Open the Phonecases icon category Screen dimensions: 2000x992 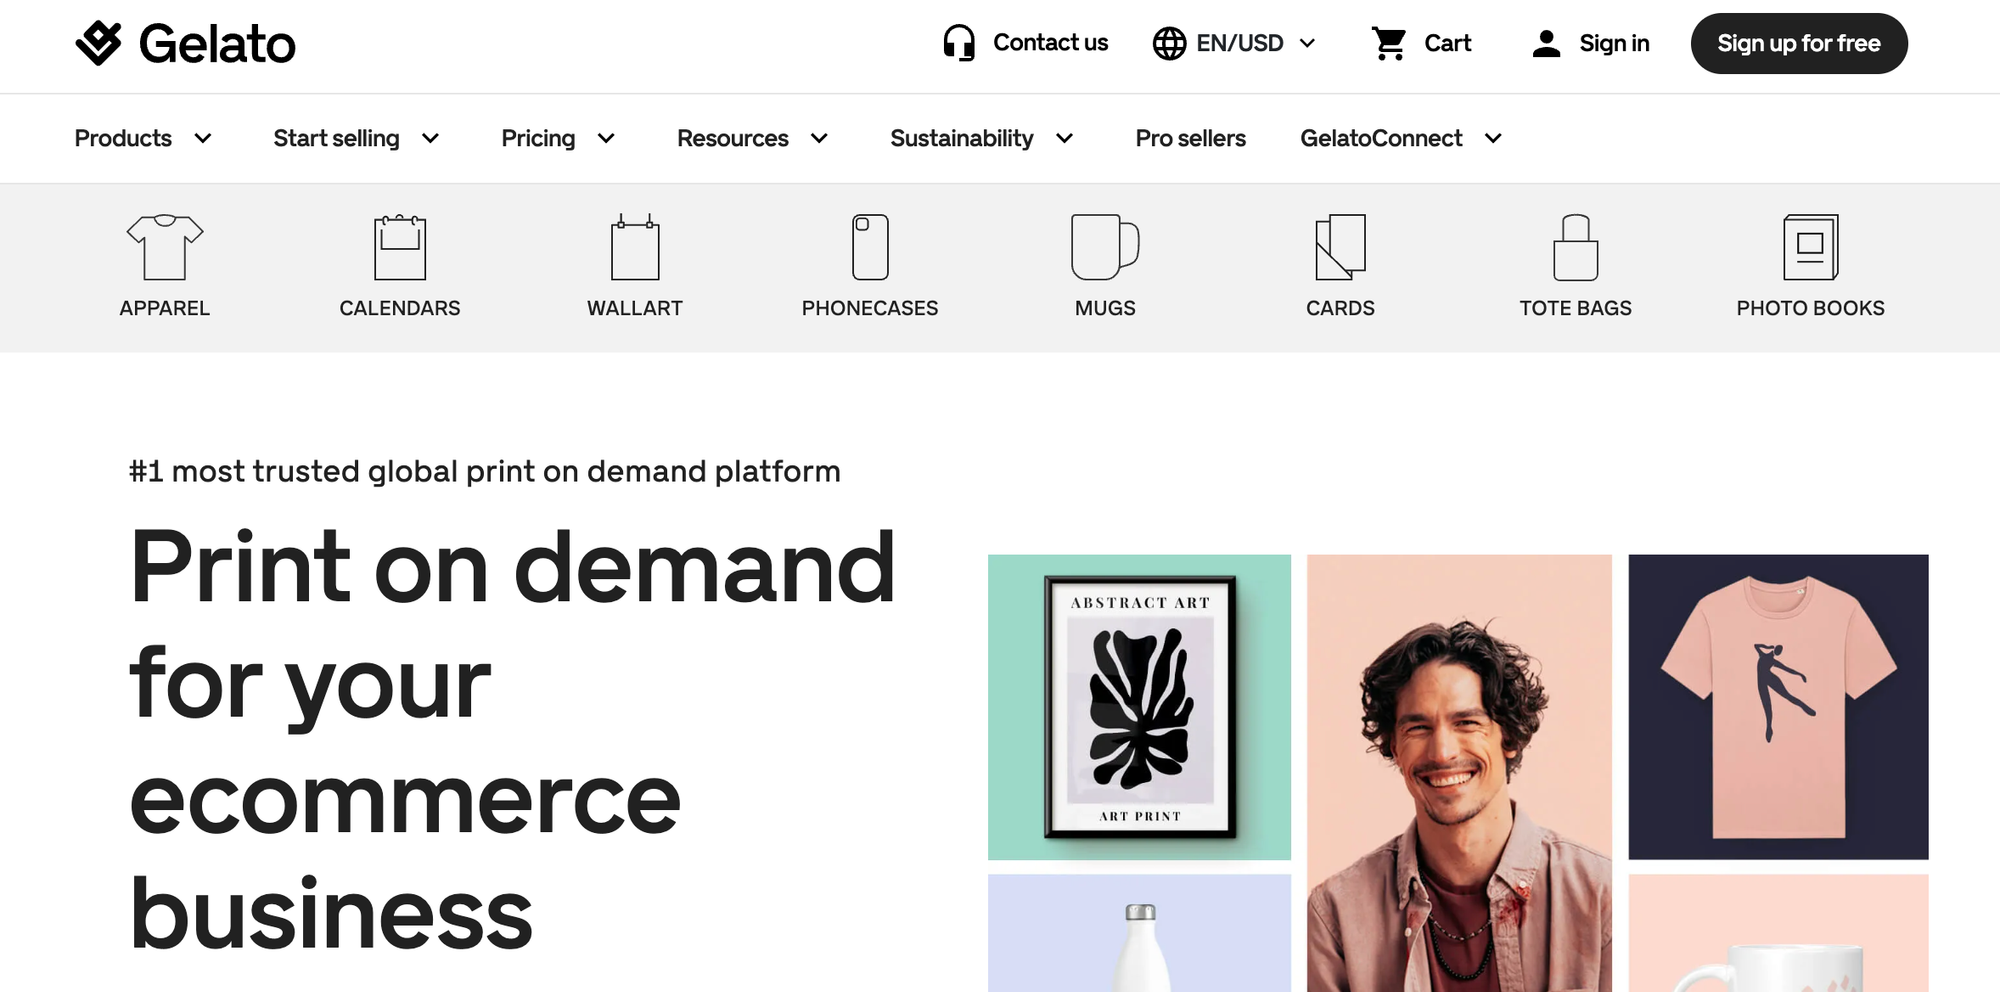pos(870,247)
